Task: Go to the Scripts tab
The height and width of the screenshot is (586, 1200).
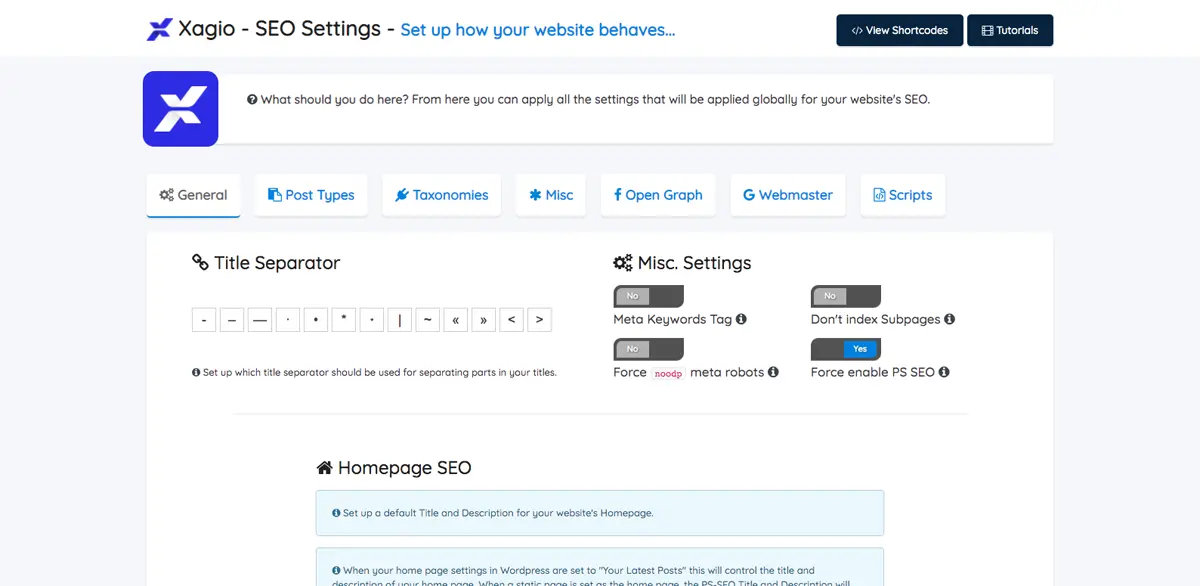Action: [x=903, y=195]
